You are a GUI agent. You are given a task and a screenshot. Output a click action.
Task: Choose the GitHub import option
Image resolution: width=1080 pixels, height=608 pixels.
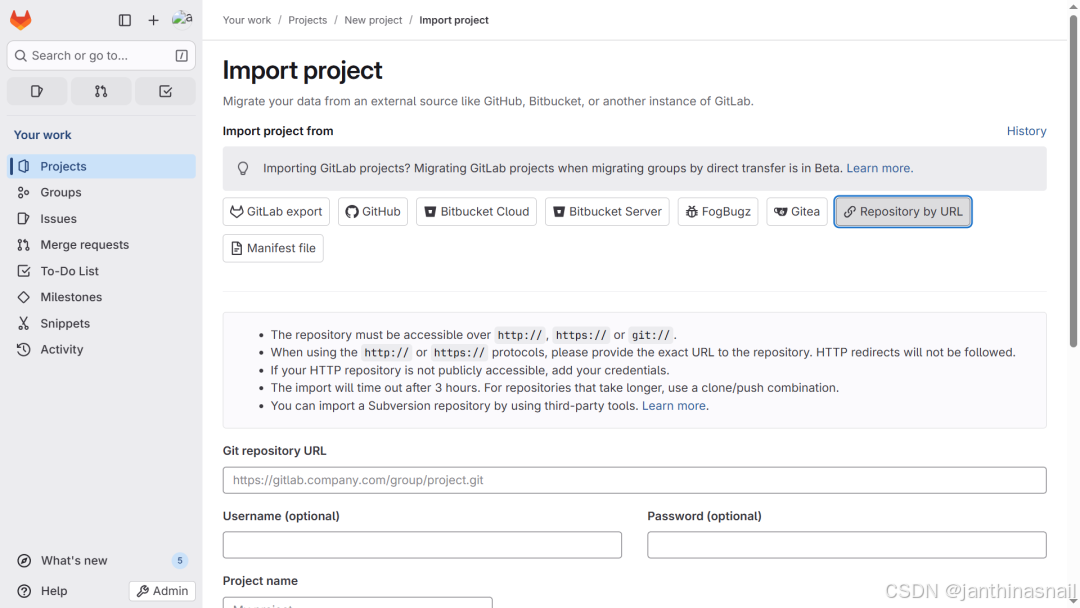(373, 211)
